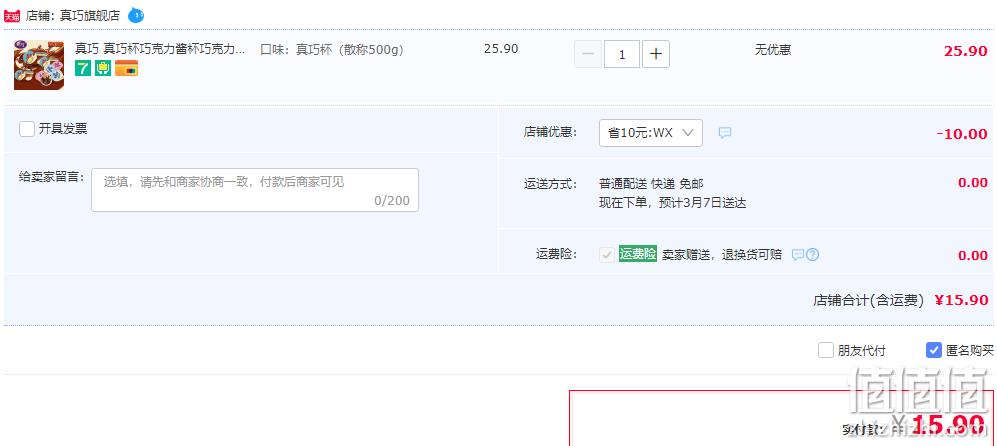Click 普通配送 快递 免邮 text
This screenshot has width=997, height=446.
pyautogui.click(x=651, y=184)
